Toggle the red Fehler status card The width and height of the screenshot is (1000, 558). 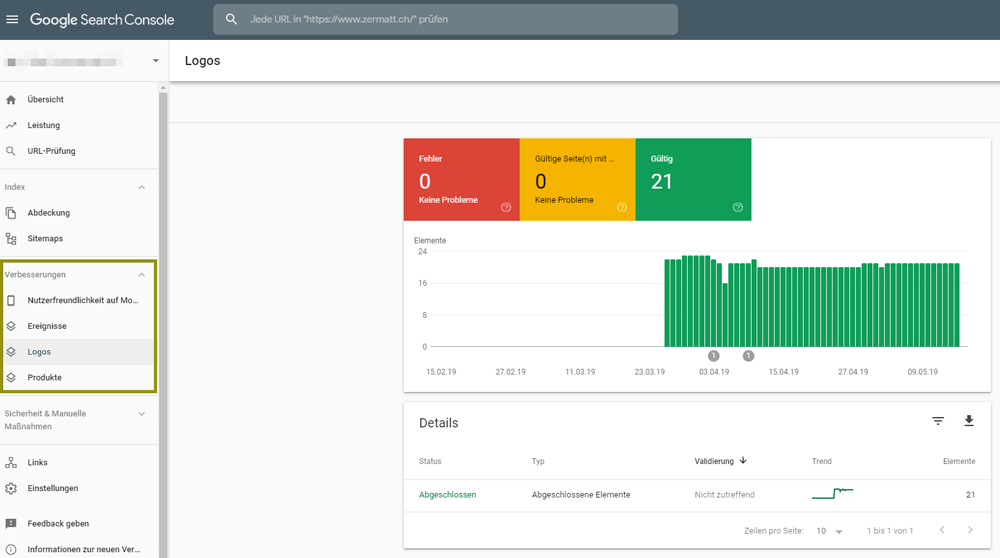pos(461,179)
